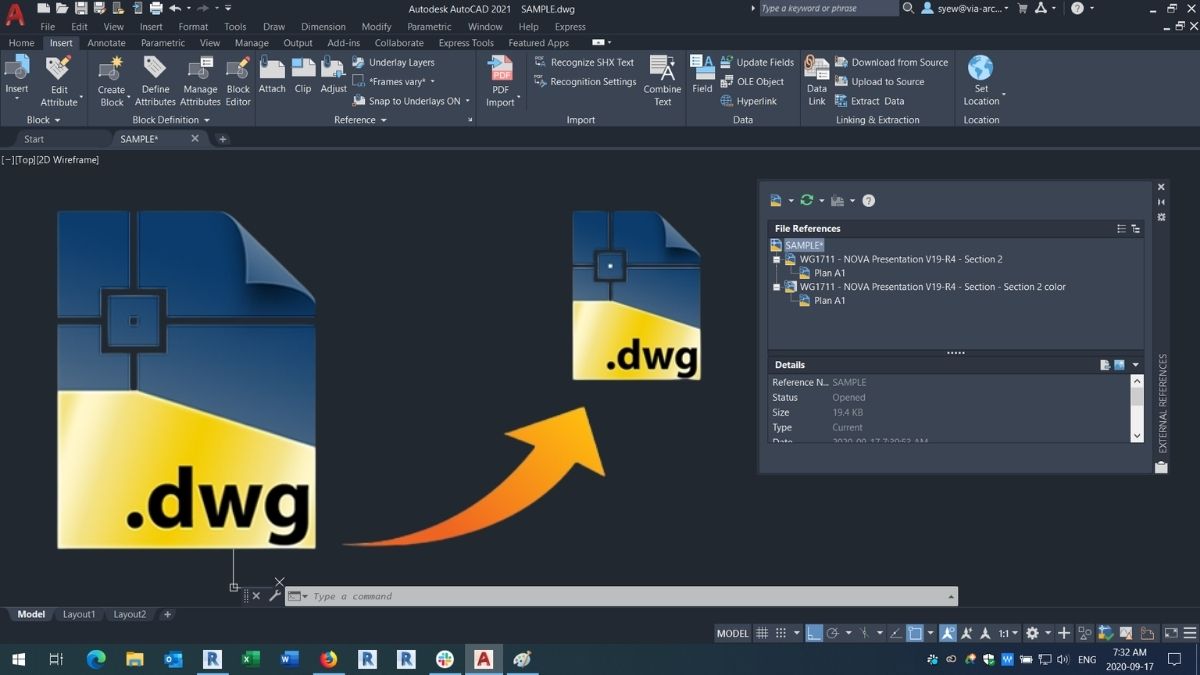This screenshot has height=675, width=1200.
Task: Click Upload to Source
Action: click(879, 82)
